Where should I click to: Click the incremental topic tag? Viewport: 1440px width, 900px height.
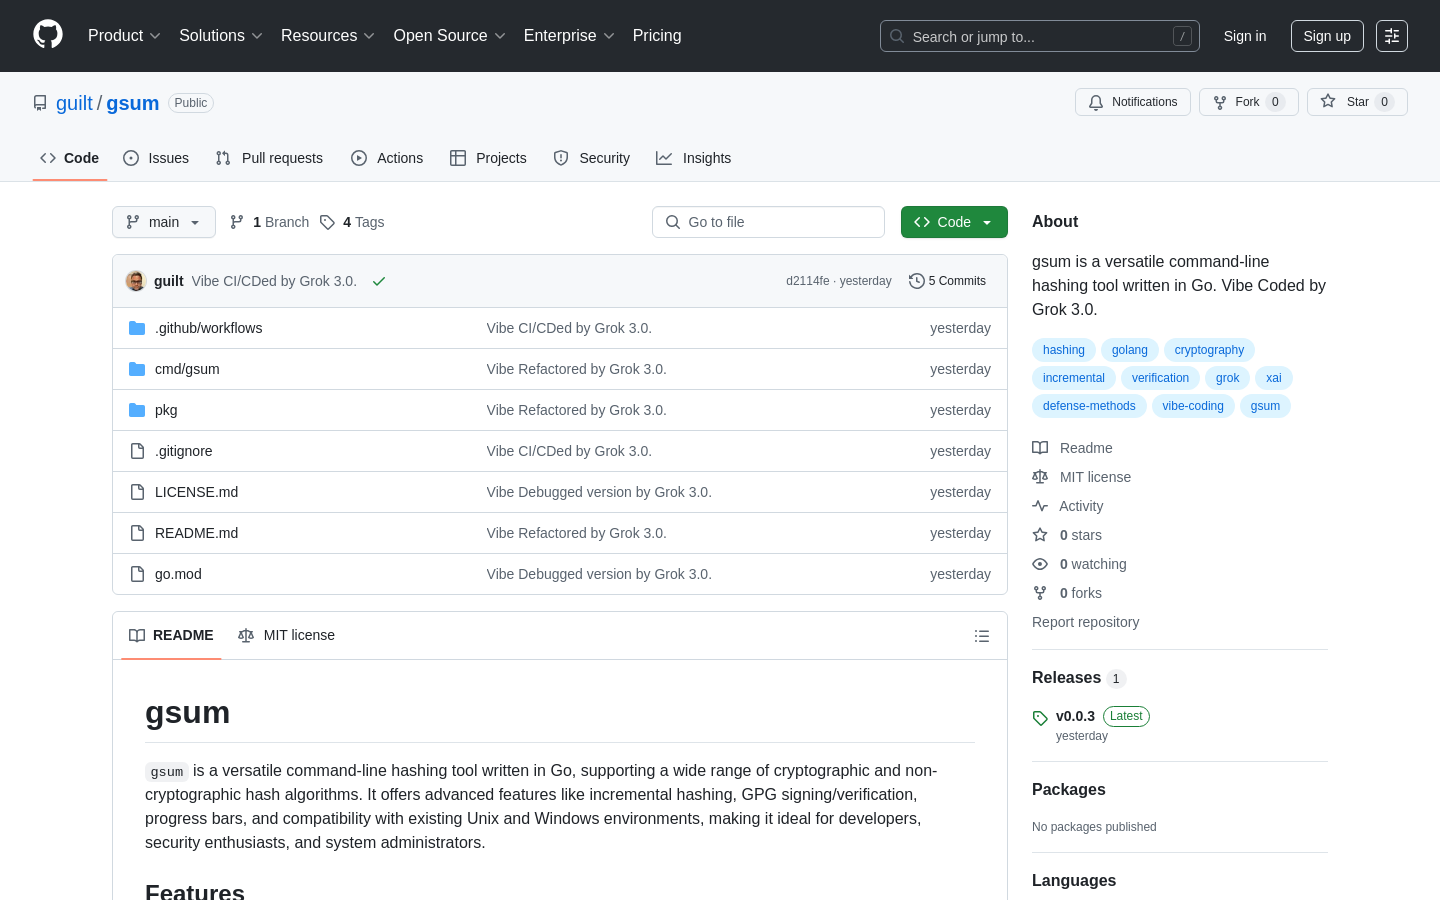pyautogui.click(x=1074, y=378)
